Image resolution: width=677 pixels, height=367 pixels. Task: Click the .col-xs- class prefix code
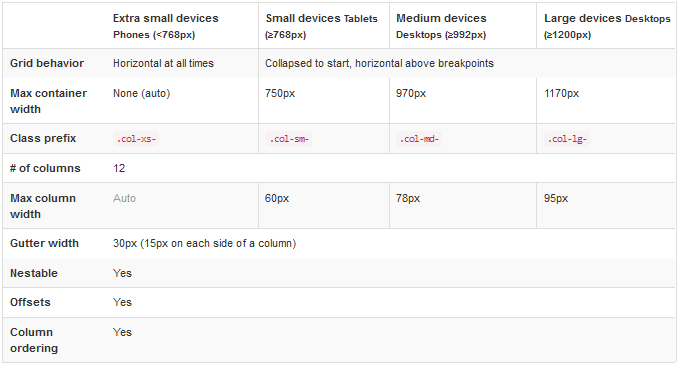coord(136,139)
